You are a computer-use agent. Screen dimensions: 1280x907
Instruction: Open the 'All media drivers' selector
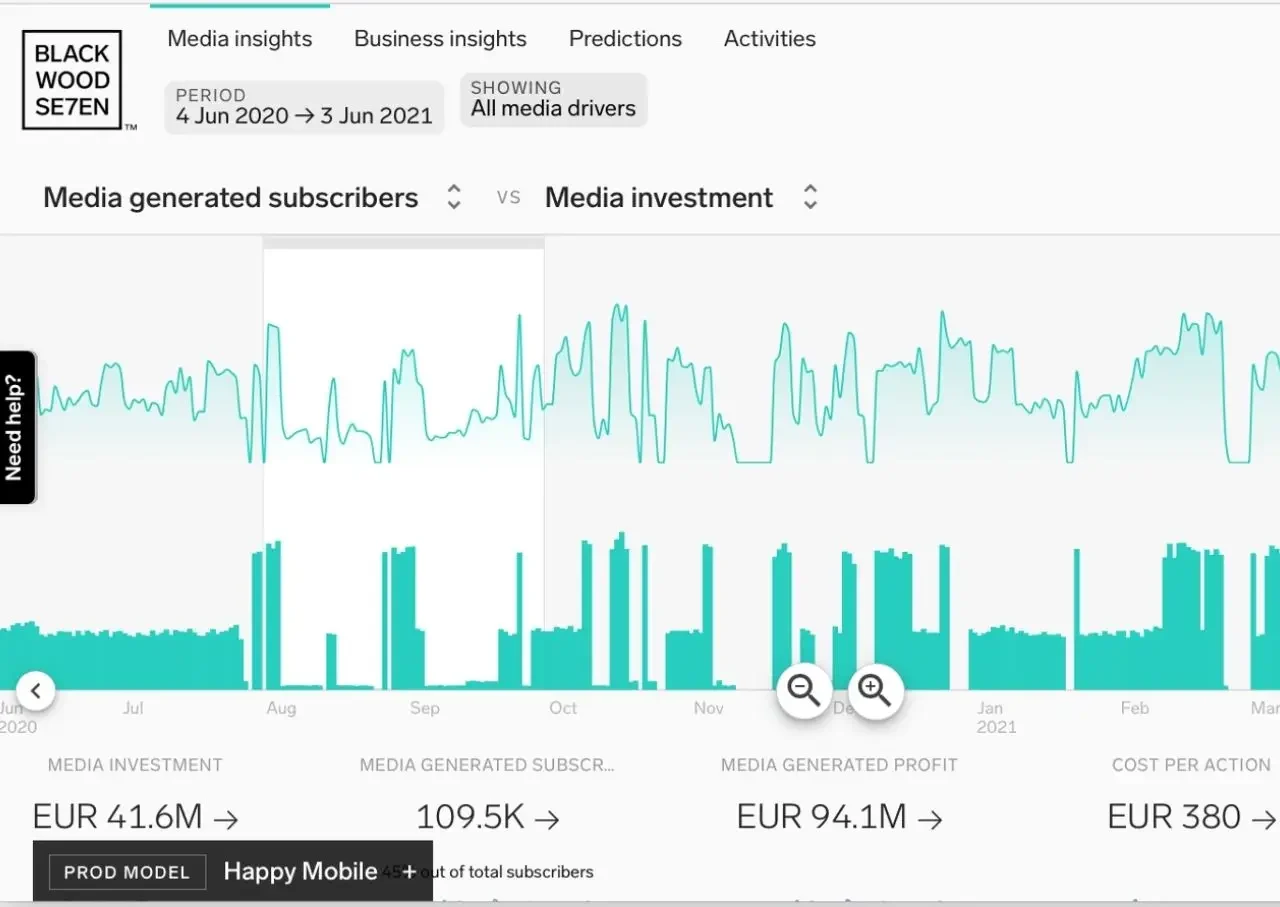pyautogui.click(x=553, y=100)
